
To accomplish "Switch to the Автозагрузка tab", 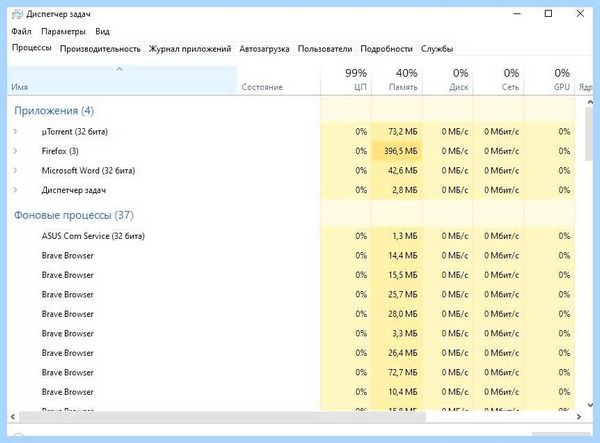I will point(264,49).
